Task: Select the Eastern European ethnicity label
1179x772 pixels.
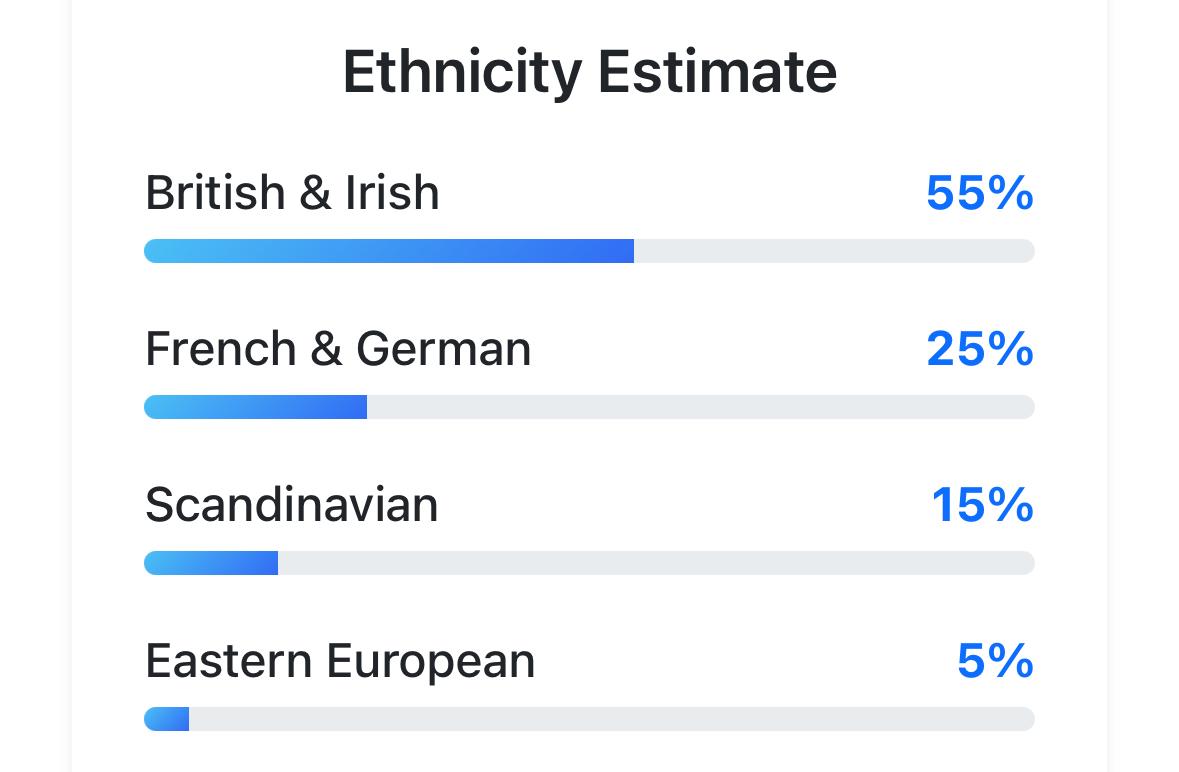Action: coord(340,661)
